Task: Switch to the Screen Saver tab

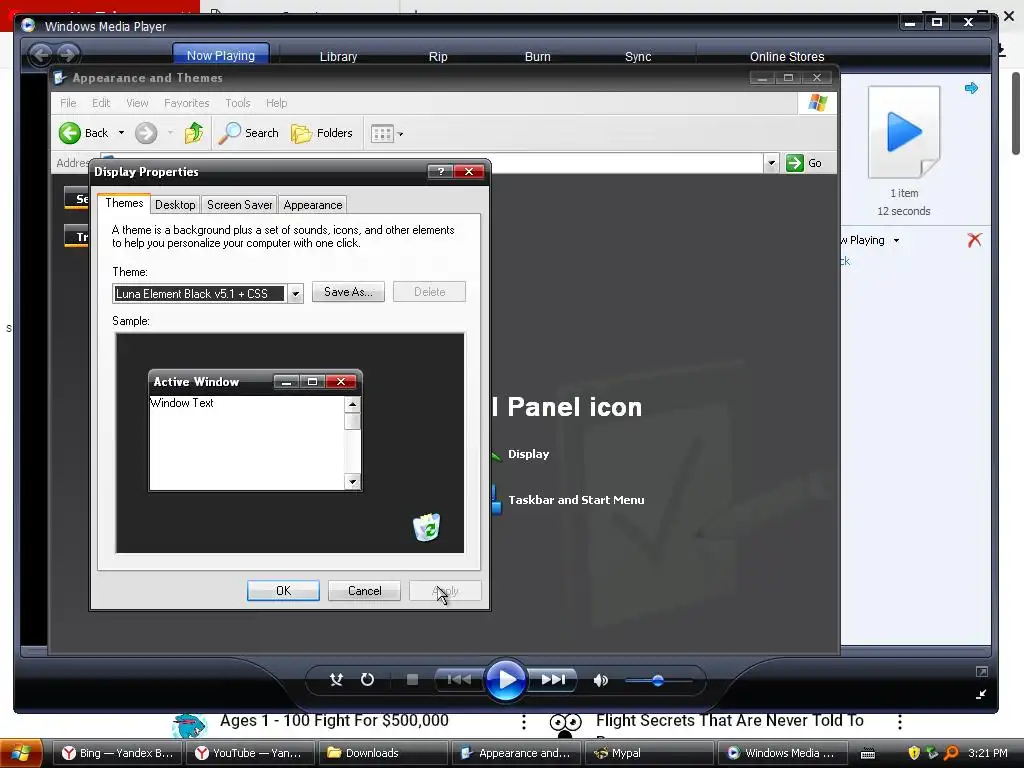Action: click(240, 205)
